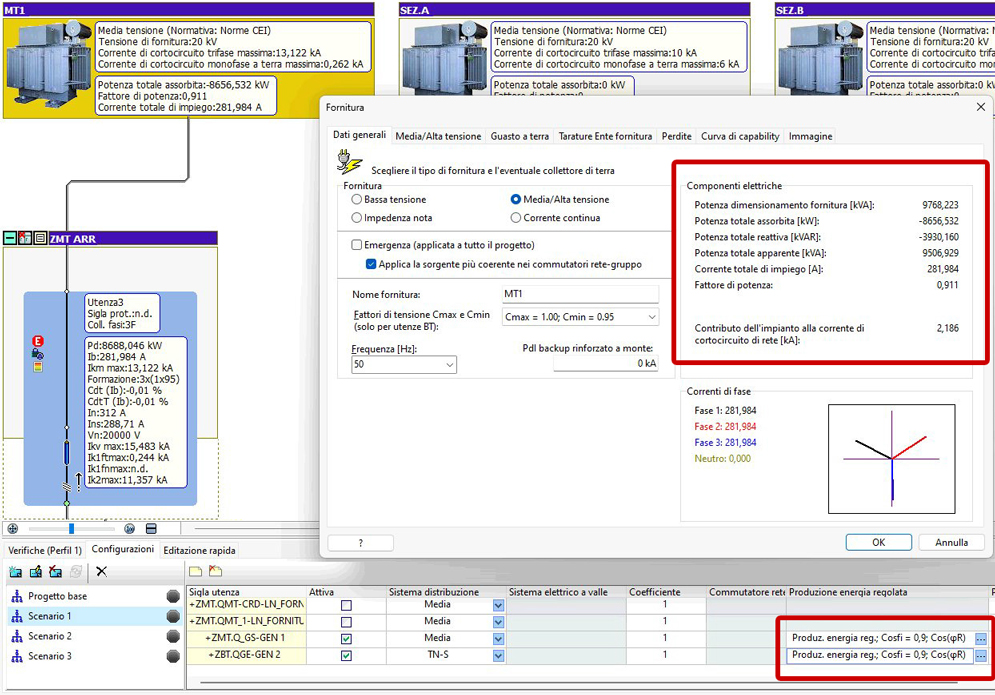Click the MT1 transformer image

point(49,63)
